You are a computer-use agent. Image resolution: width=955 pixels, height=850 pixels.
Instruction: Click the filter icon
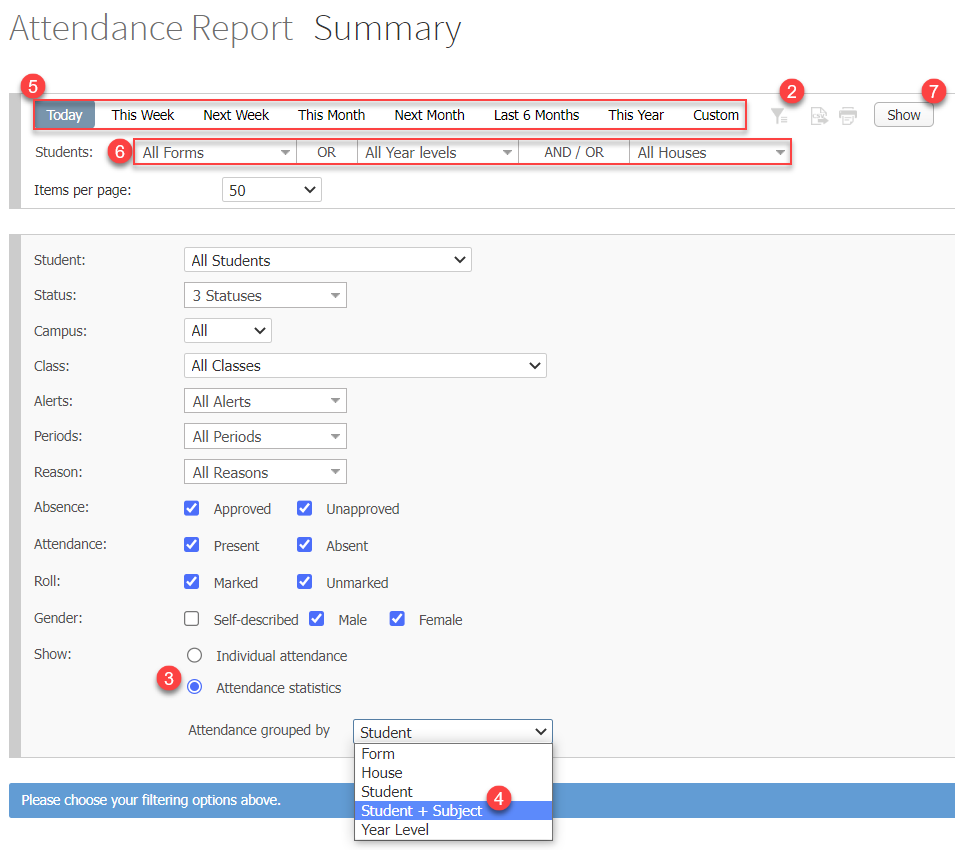pos(780,115)
